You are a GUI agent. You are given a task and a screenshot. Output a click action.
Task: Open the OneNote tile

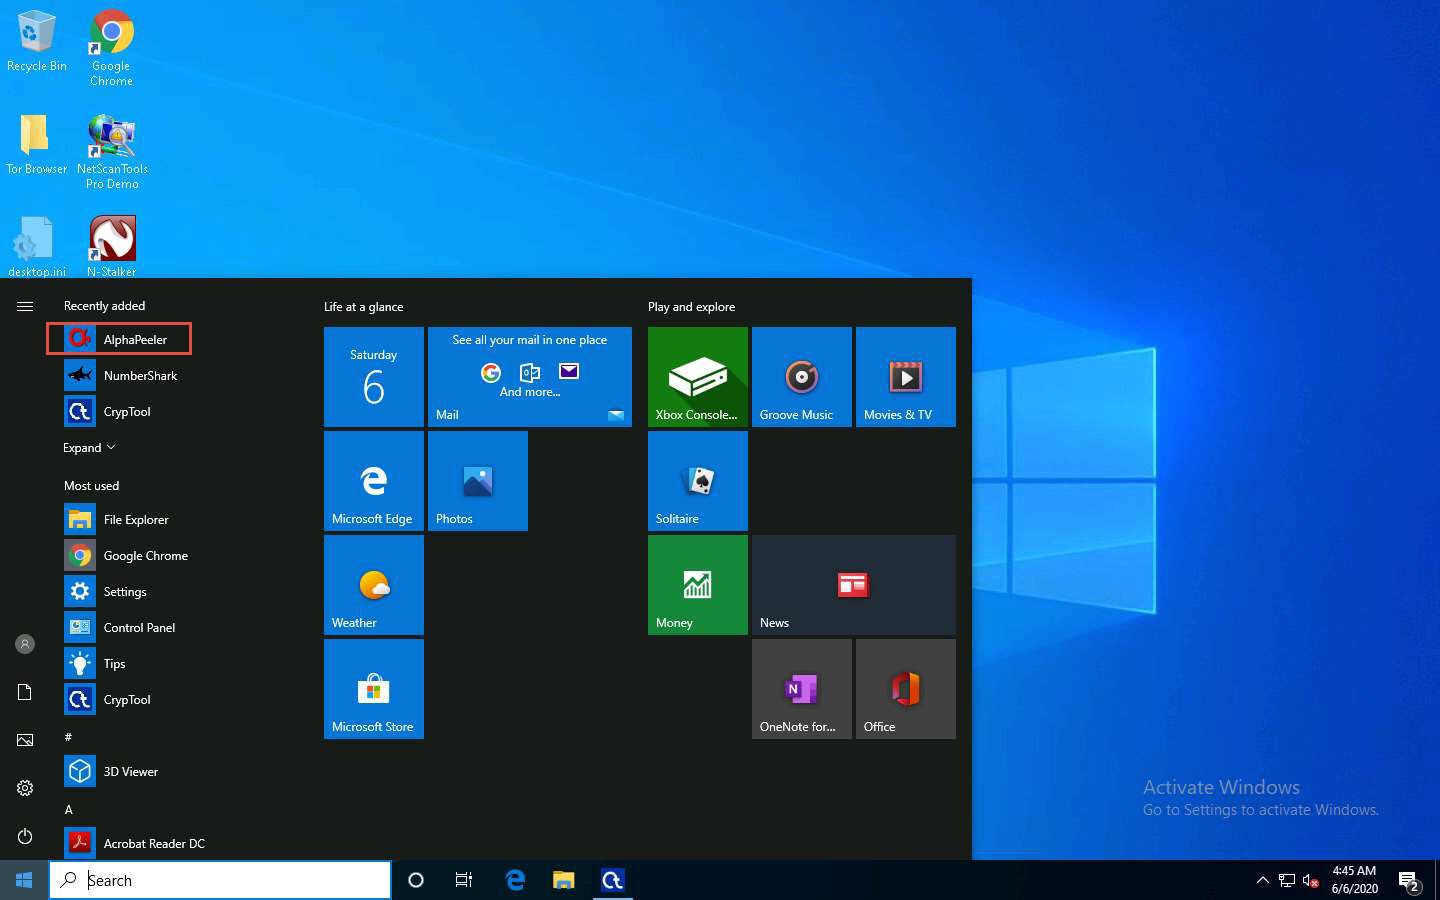tap(802, 689)
